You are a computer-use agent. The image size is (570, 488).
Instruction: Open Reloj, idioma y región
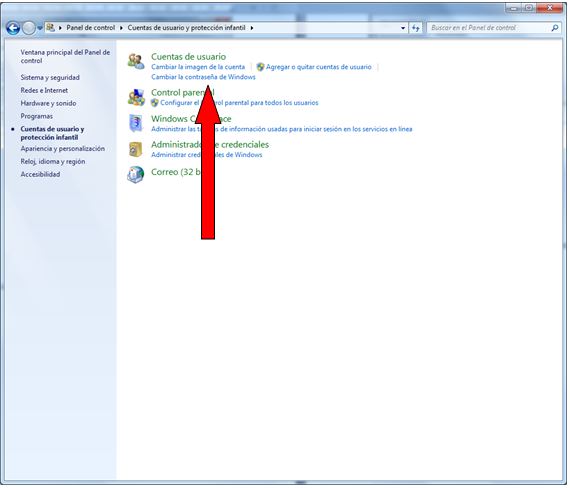tap(53, 161)
